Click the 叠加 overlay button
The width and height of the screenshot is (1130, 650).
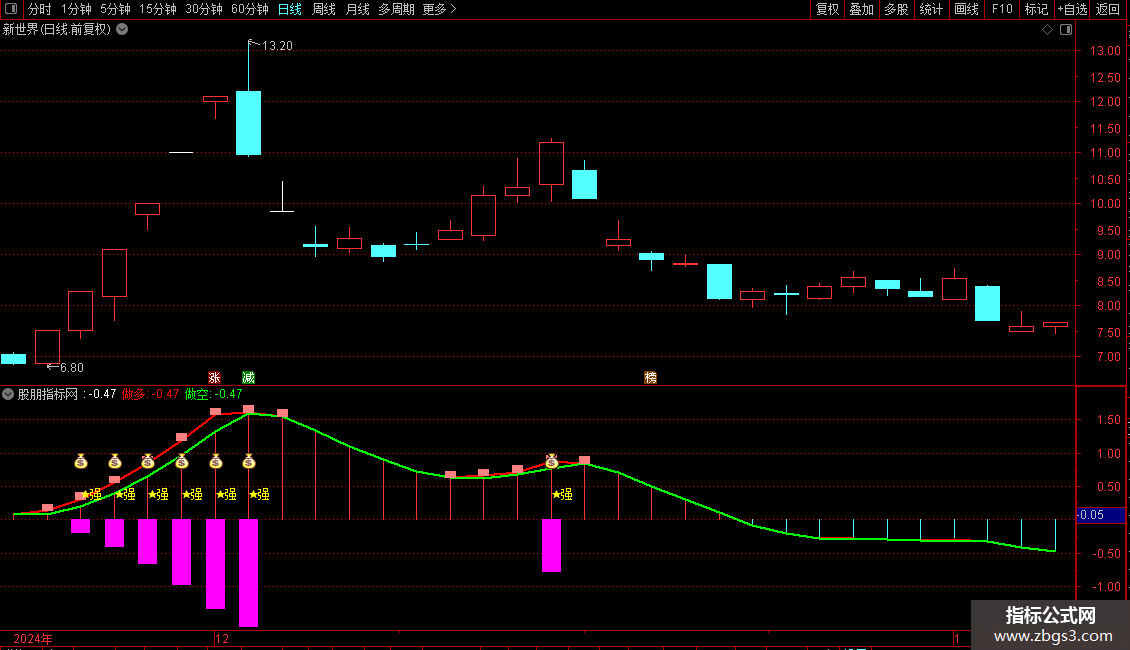click(x=862, y=9)
